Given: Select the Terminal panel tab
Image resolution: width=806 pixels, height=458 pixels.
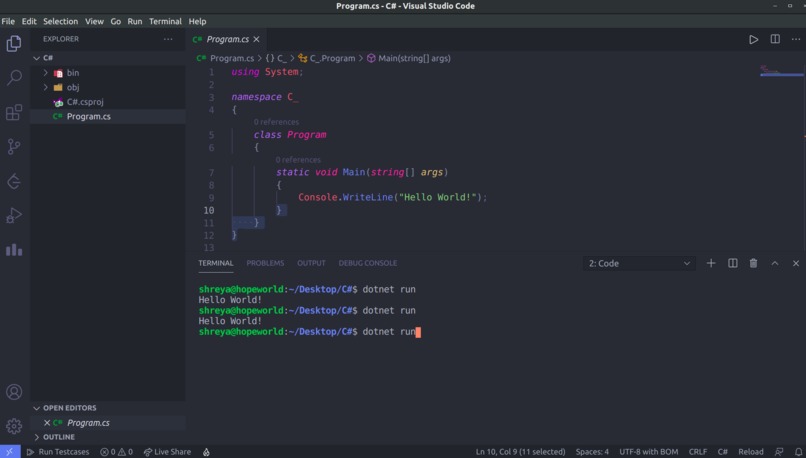Looking at the screenshot, I should point(215,263).
